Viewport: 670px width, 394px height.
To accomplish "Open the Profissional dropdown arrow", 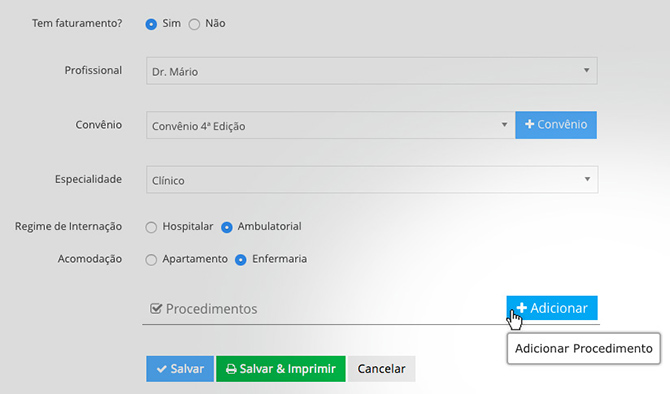I will (x=587, y=70).
